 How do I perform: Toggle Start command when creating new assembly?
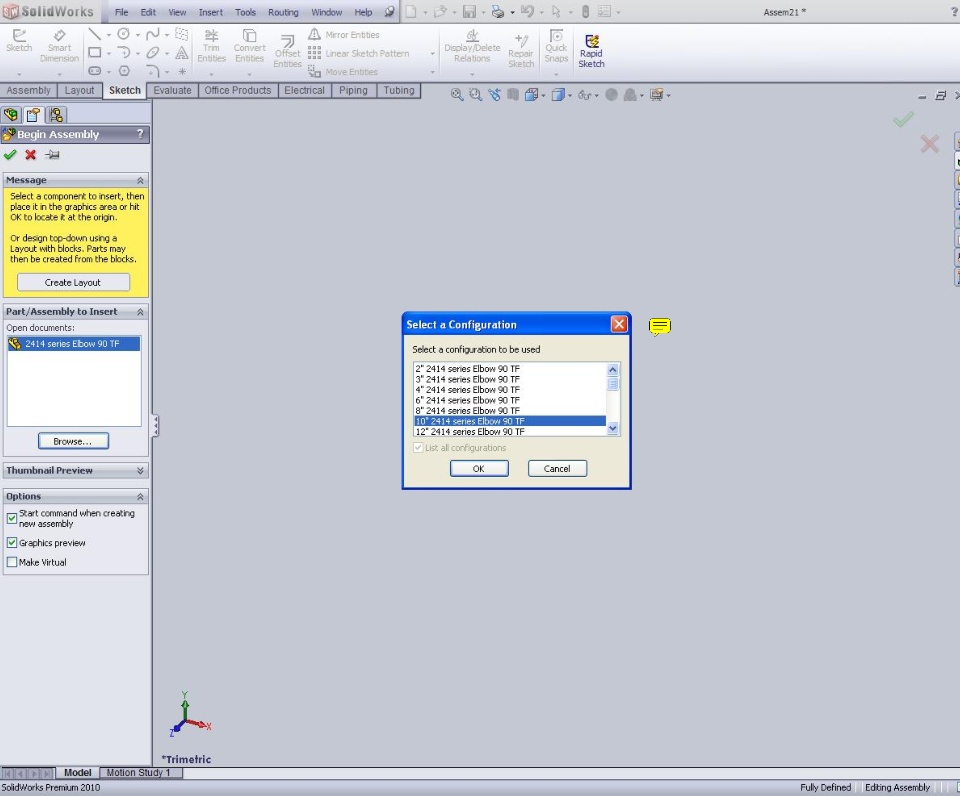point(12,518)
